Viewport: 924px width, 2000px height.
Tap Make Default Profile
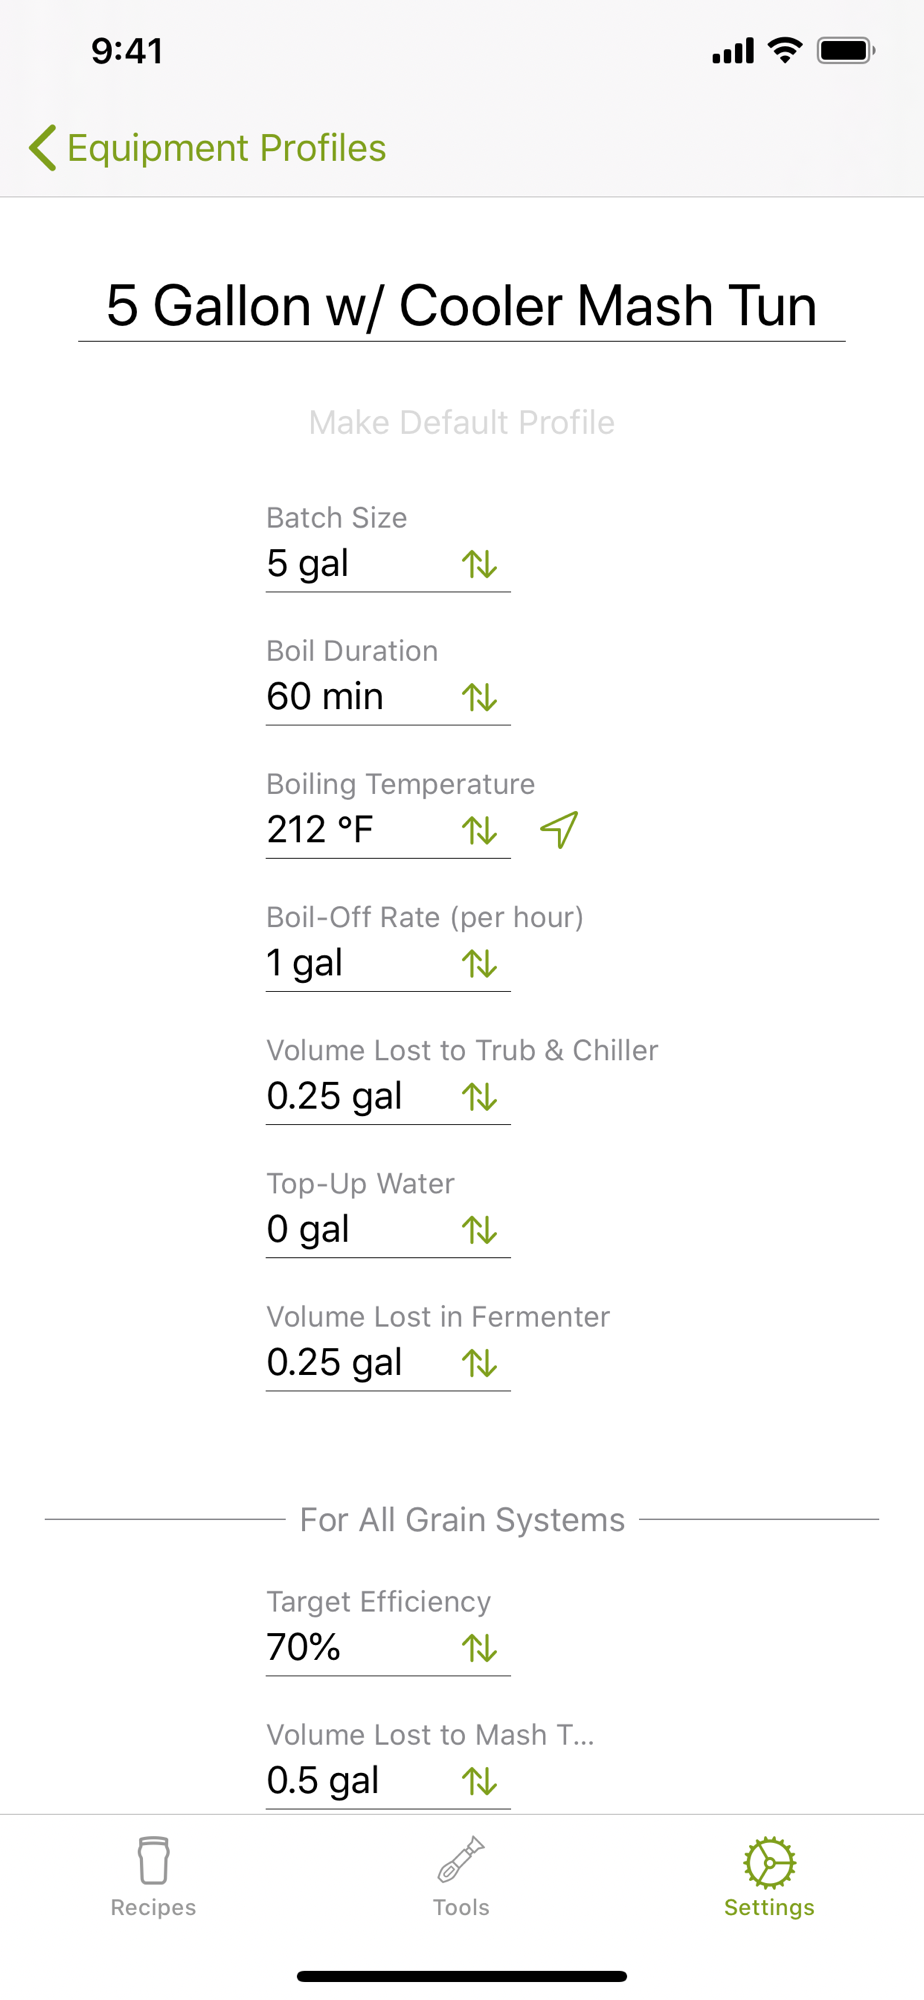(x=462, y=422)
